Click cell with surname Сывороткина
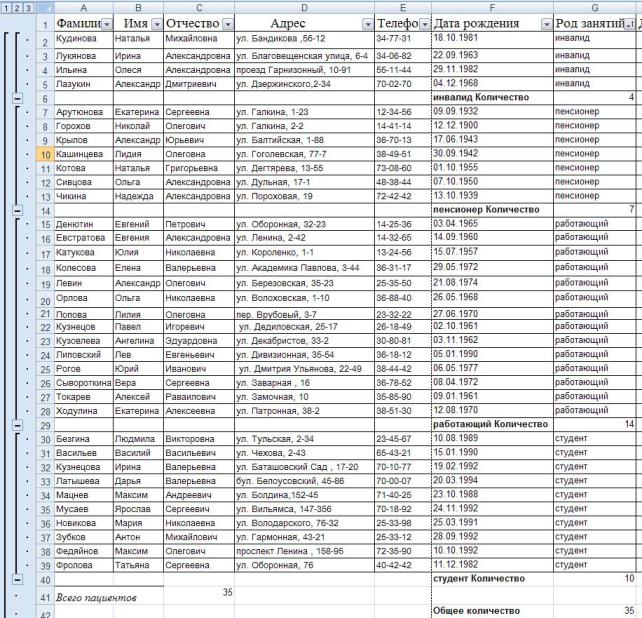The width and height of the screenshot is (642, 618). tap(84, 383)
